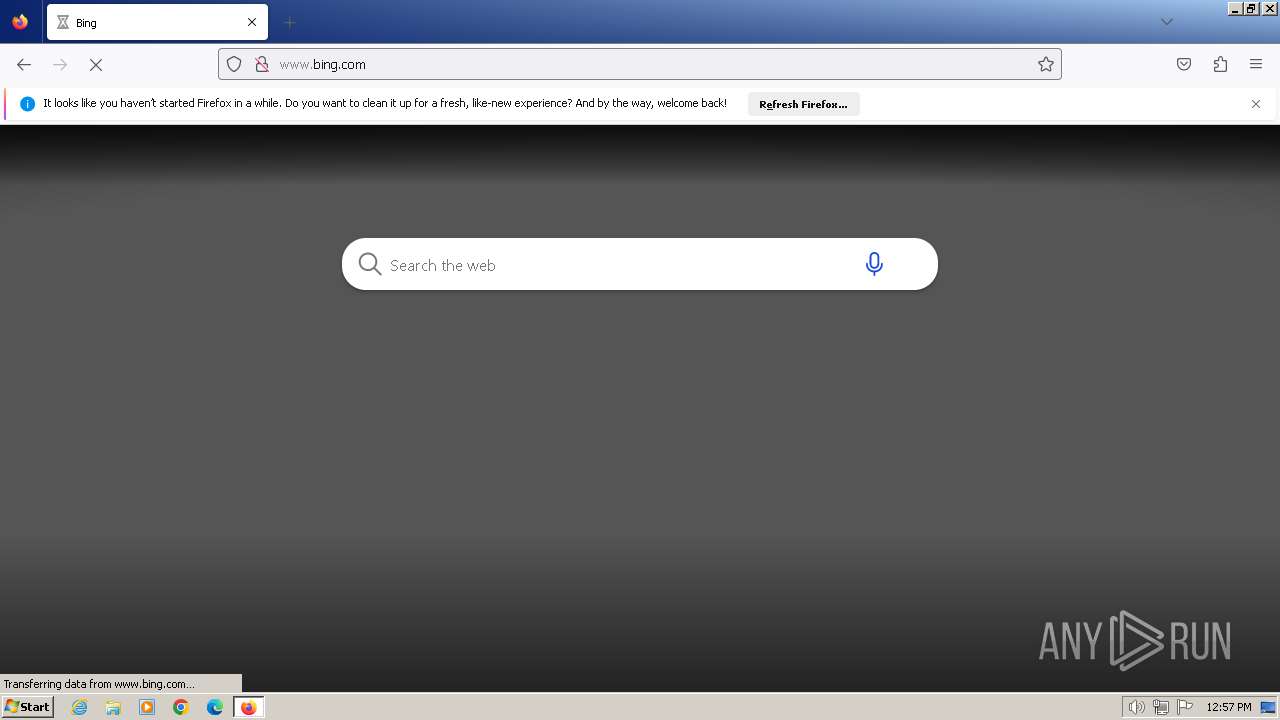Image resolution: width=1280 pixels, height=720 pixels.
Task: Open the tracking protection shield icon
Action: [x=234, y=64]
